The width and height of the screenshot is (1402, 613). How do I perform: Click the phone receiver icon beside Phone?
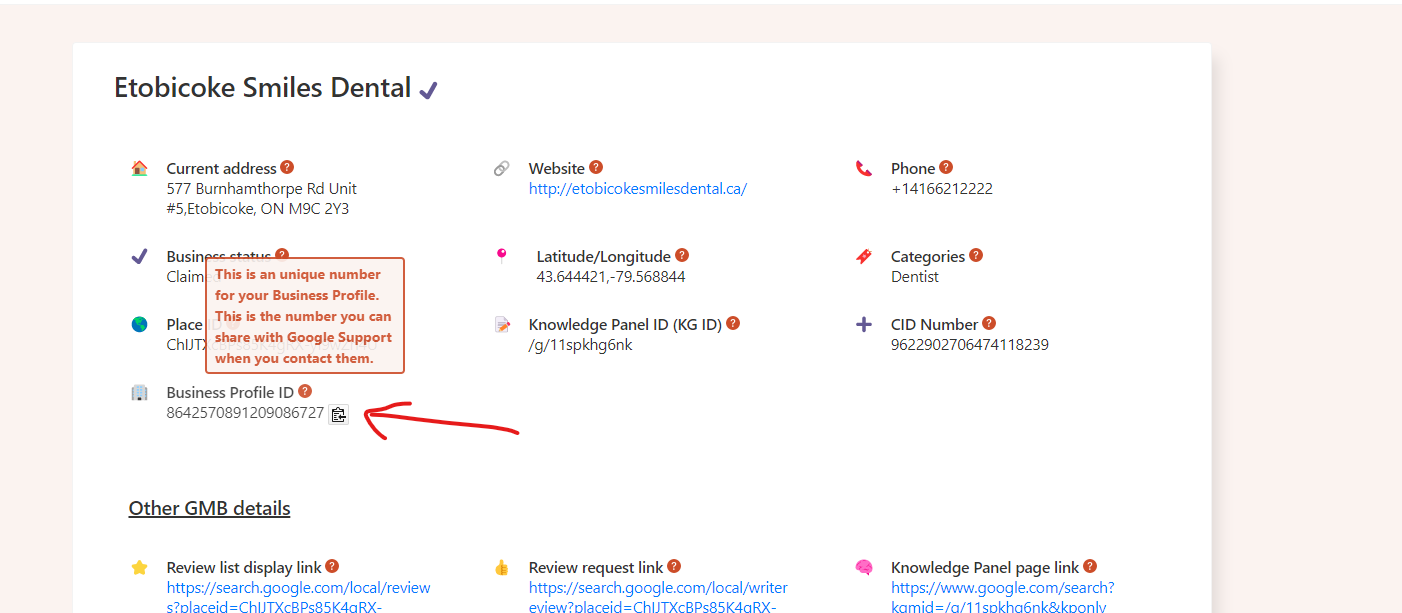click(x=864, y=168)
